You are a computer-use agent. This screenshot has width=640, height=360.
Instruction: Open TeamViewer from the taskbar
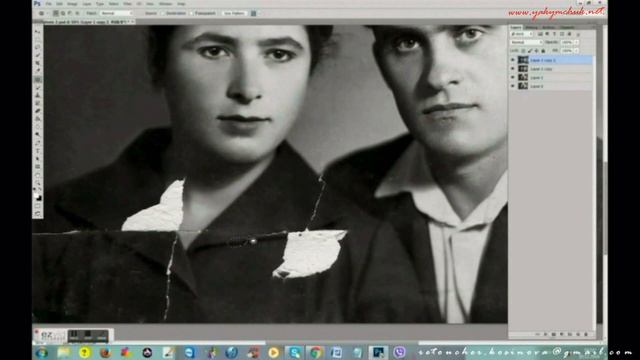[x=189, y=352]
